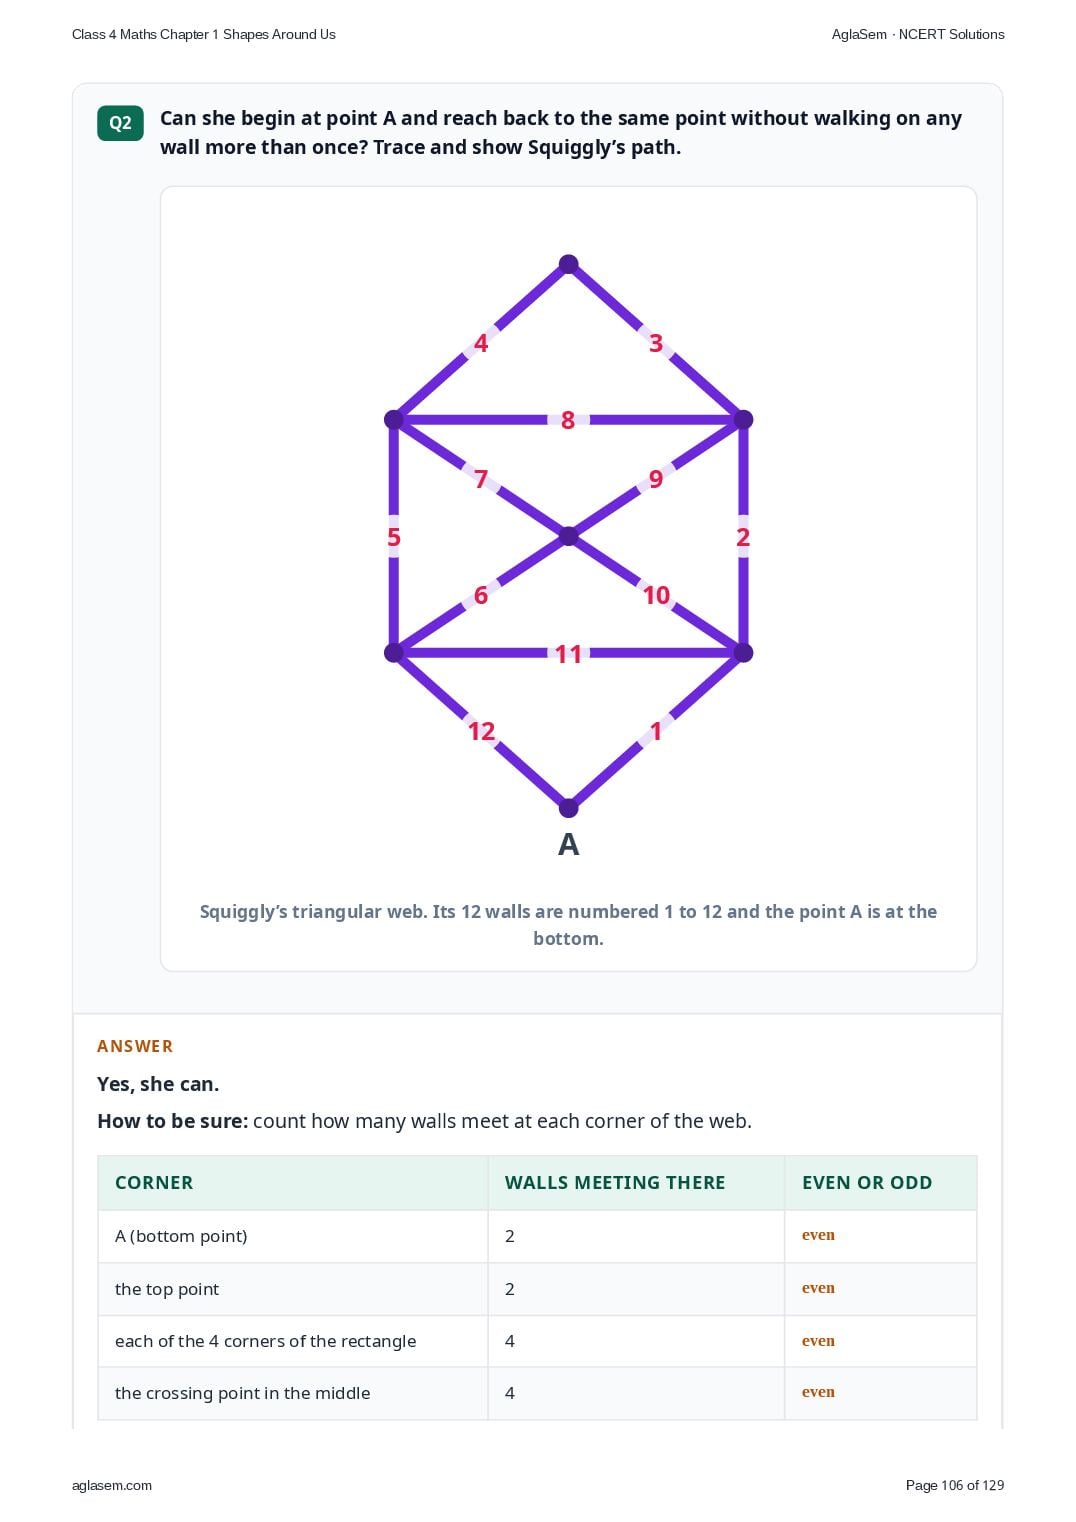This screenshot has width=1076, height=1522.
Task: Click AglaSem NCERT Solutions header text
Action: [x=918, y=34]
